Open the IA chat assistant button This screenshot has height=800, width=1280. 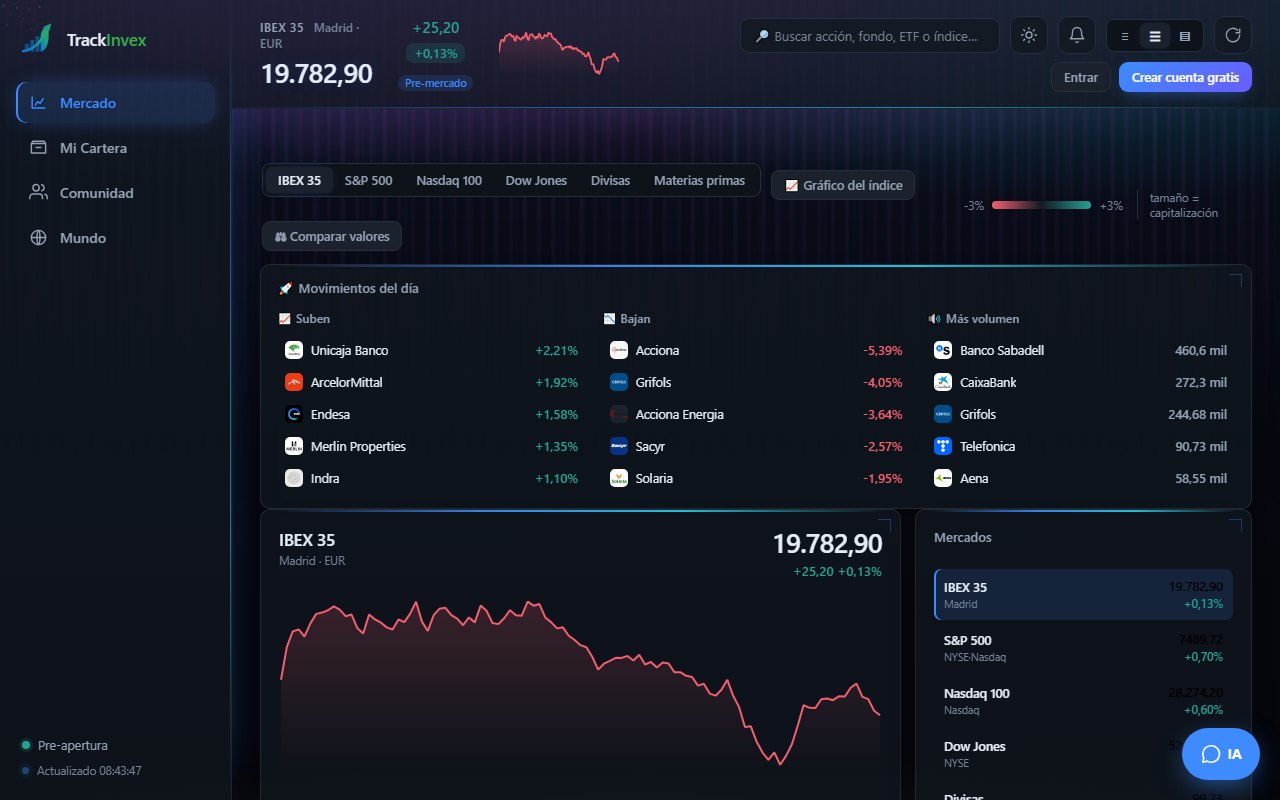click(1221, 754)
